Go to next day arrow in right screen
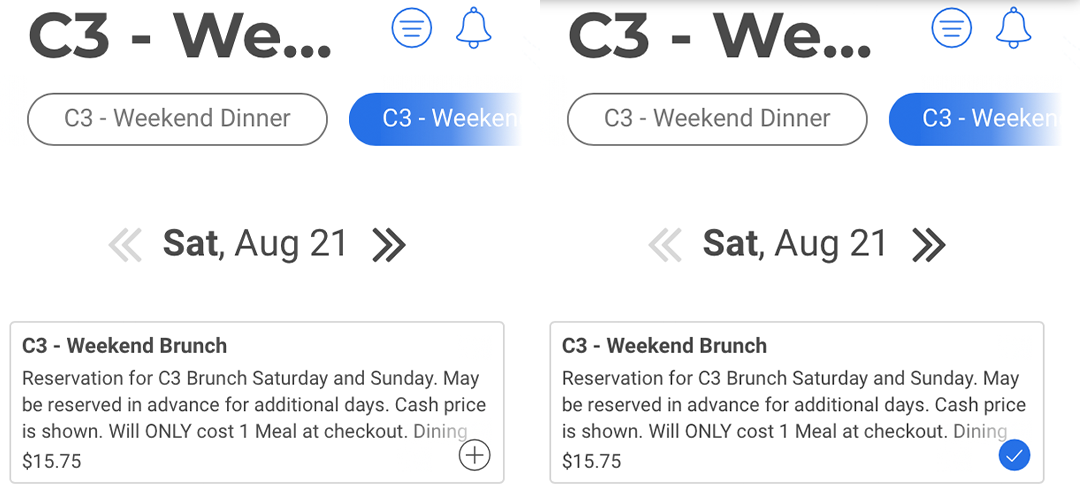The image size is (1080, 491). coord(929,245)
